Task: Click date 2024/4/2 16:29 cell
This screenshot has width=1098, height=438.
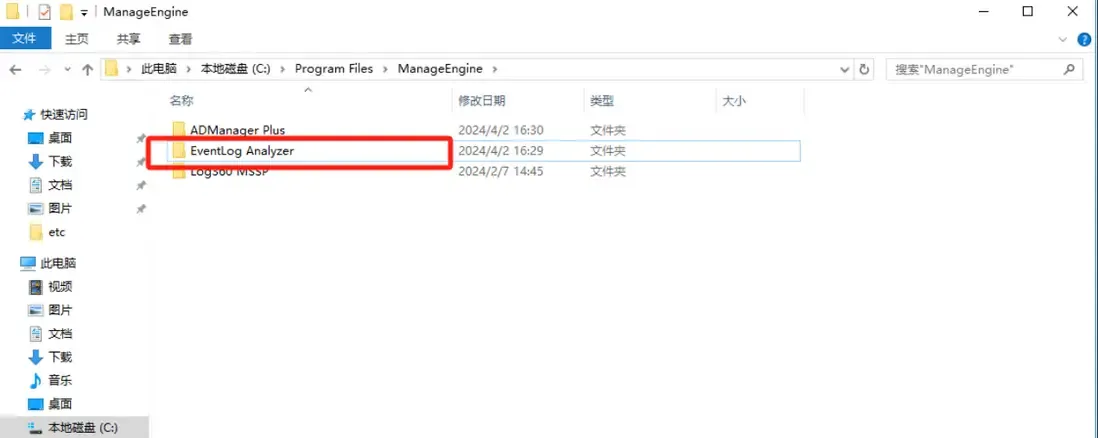Action: click(501, 151)
